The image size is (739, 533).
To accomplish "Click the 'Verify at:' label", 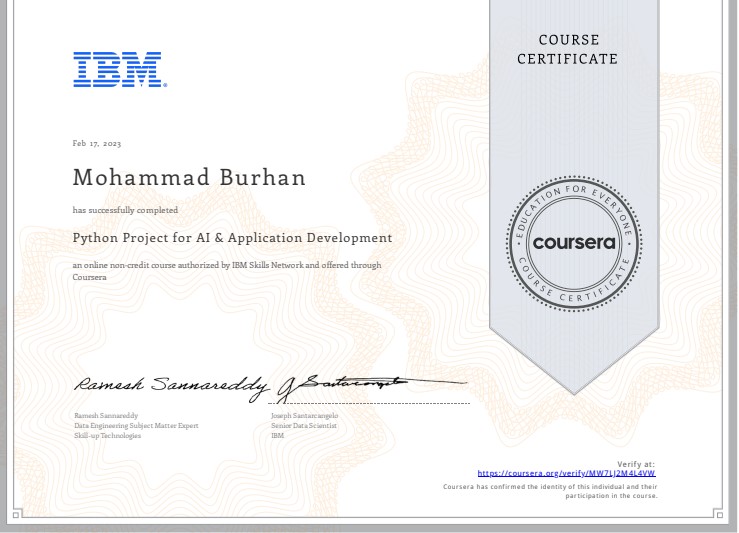I will click(636, 464).
